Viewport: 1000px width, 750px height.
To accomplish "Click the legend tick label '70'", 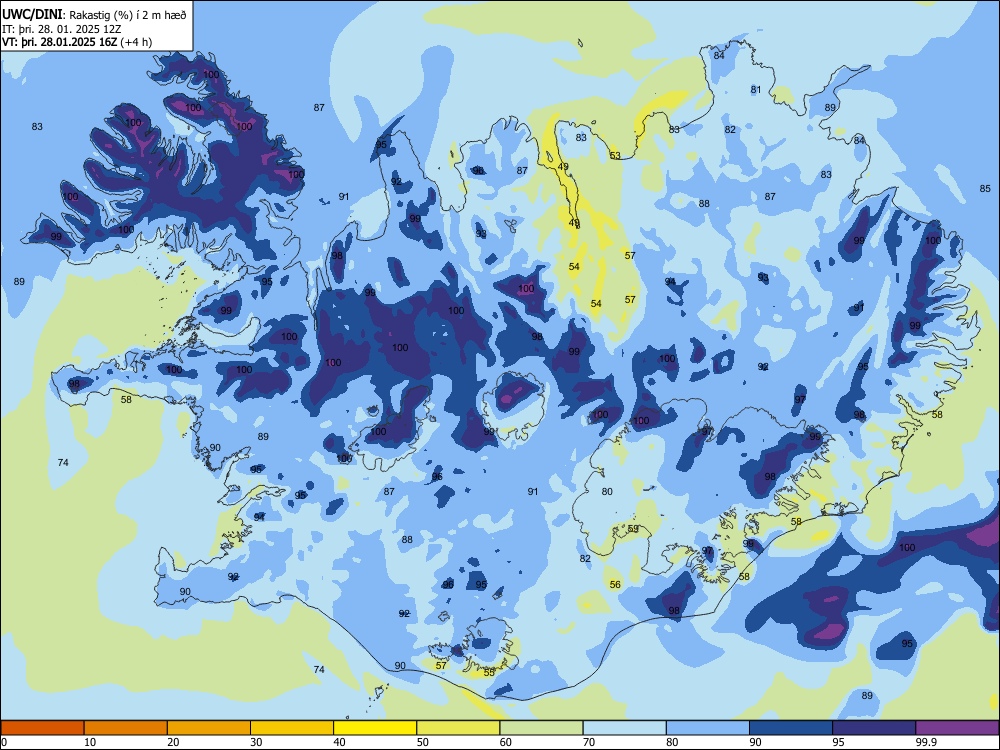I will pyautogui.click(x=589, y=742).
